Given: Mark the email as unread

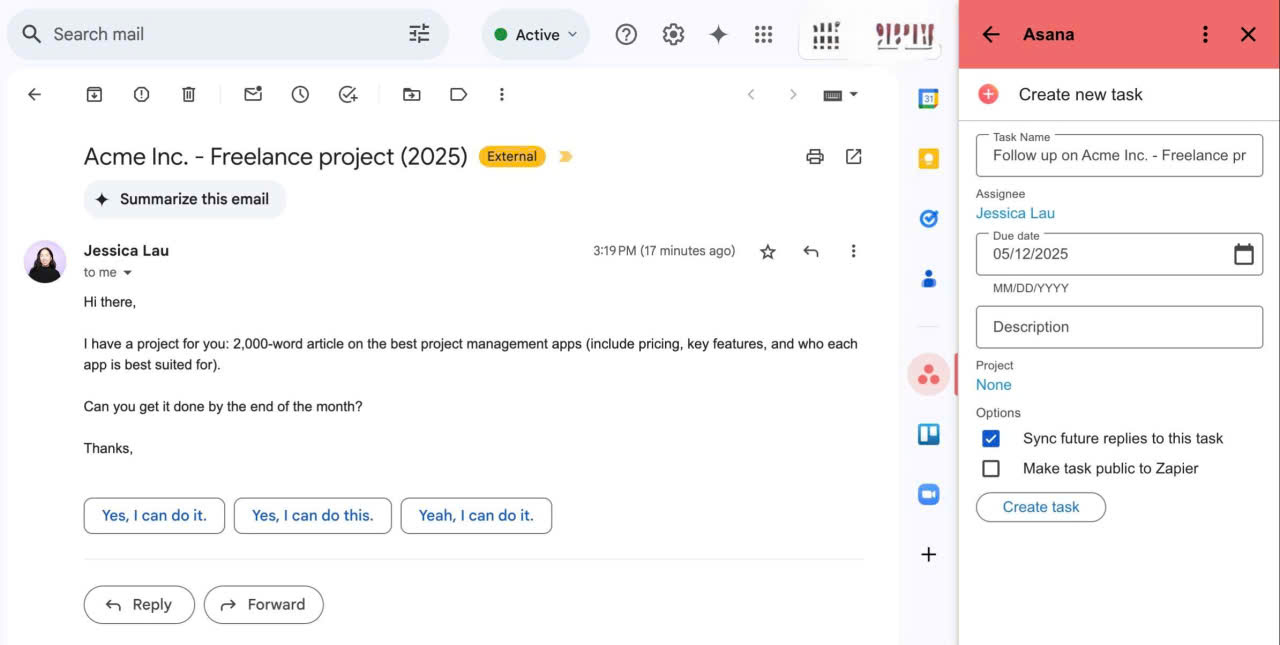Looking at the screenshot, I should tap(253, 94).
